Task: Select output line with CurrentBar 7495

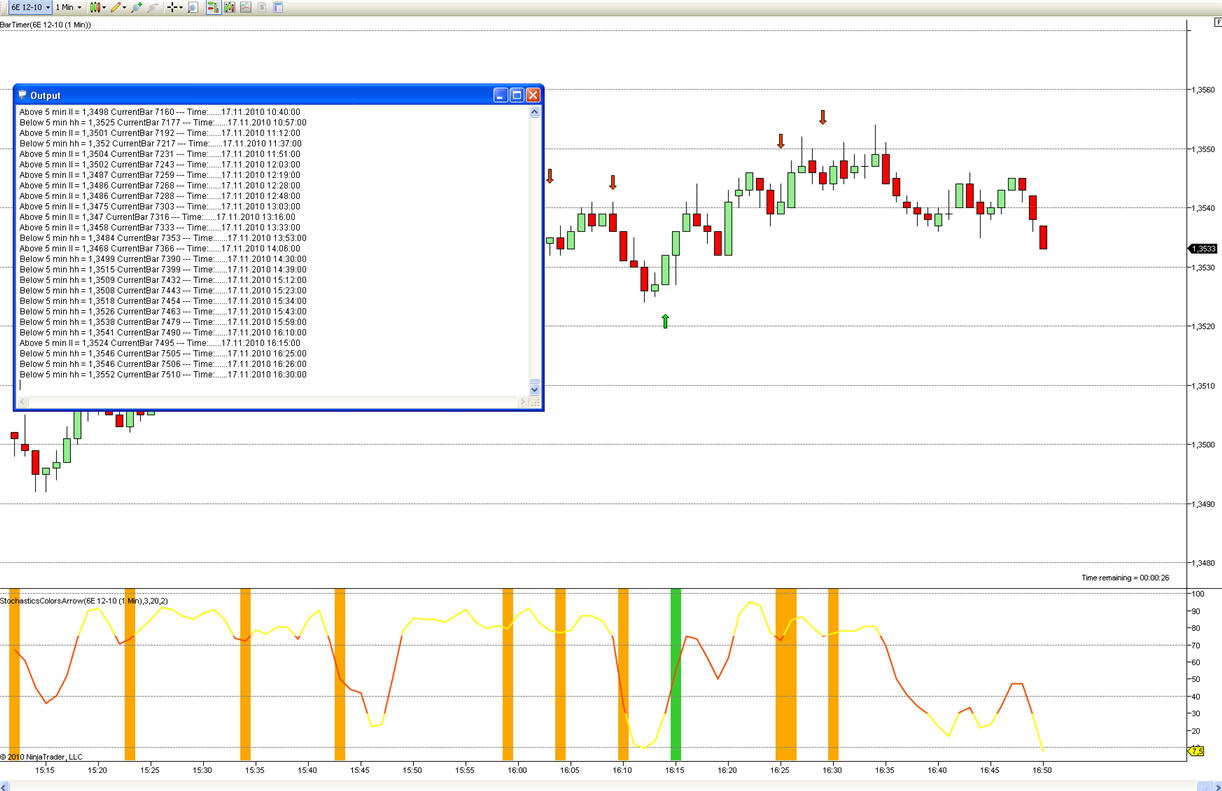Action: (x=160, y=343)
